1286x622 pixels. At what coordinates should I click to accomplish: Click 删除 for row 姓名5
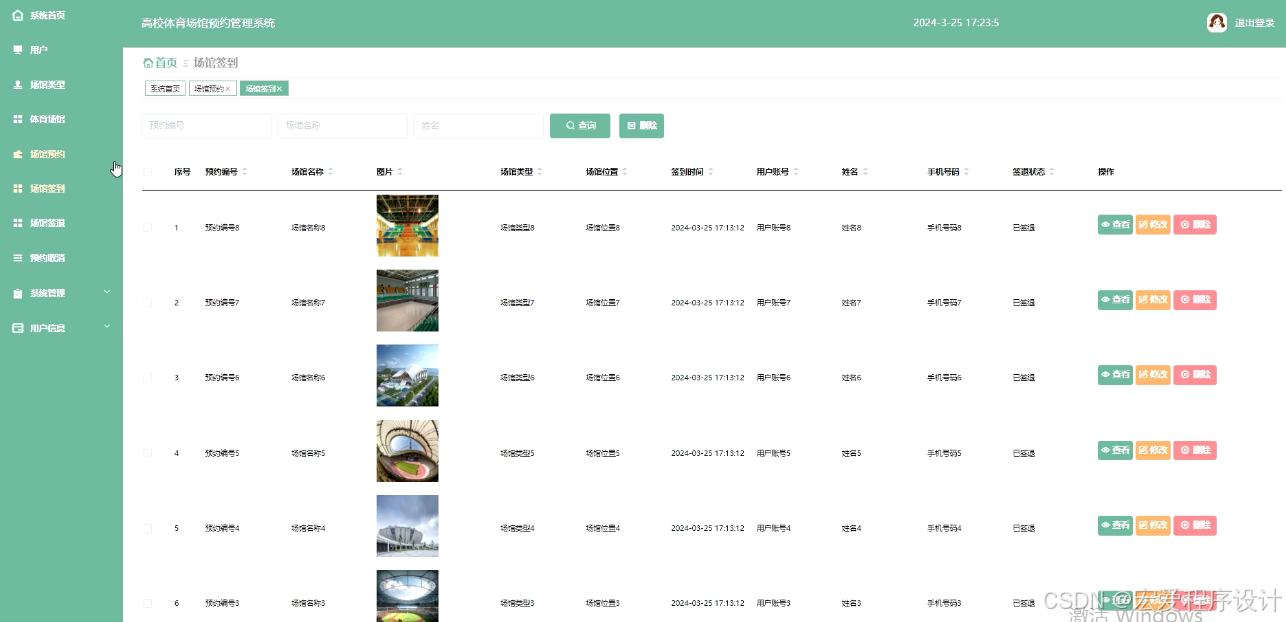1195,450
